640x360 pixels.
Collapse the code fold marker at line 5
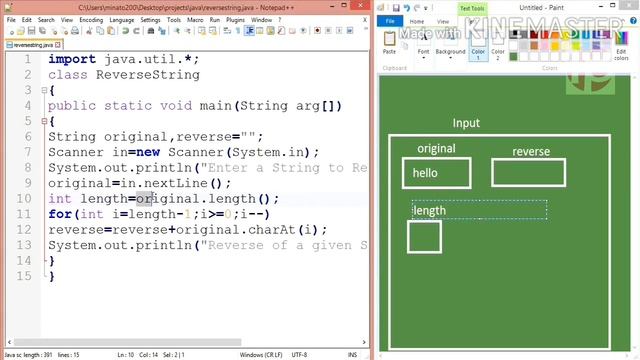coord(44,121)
